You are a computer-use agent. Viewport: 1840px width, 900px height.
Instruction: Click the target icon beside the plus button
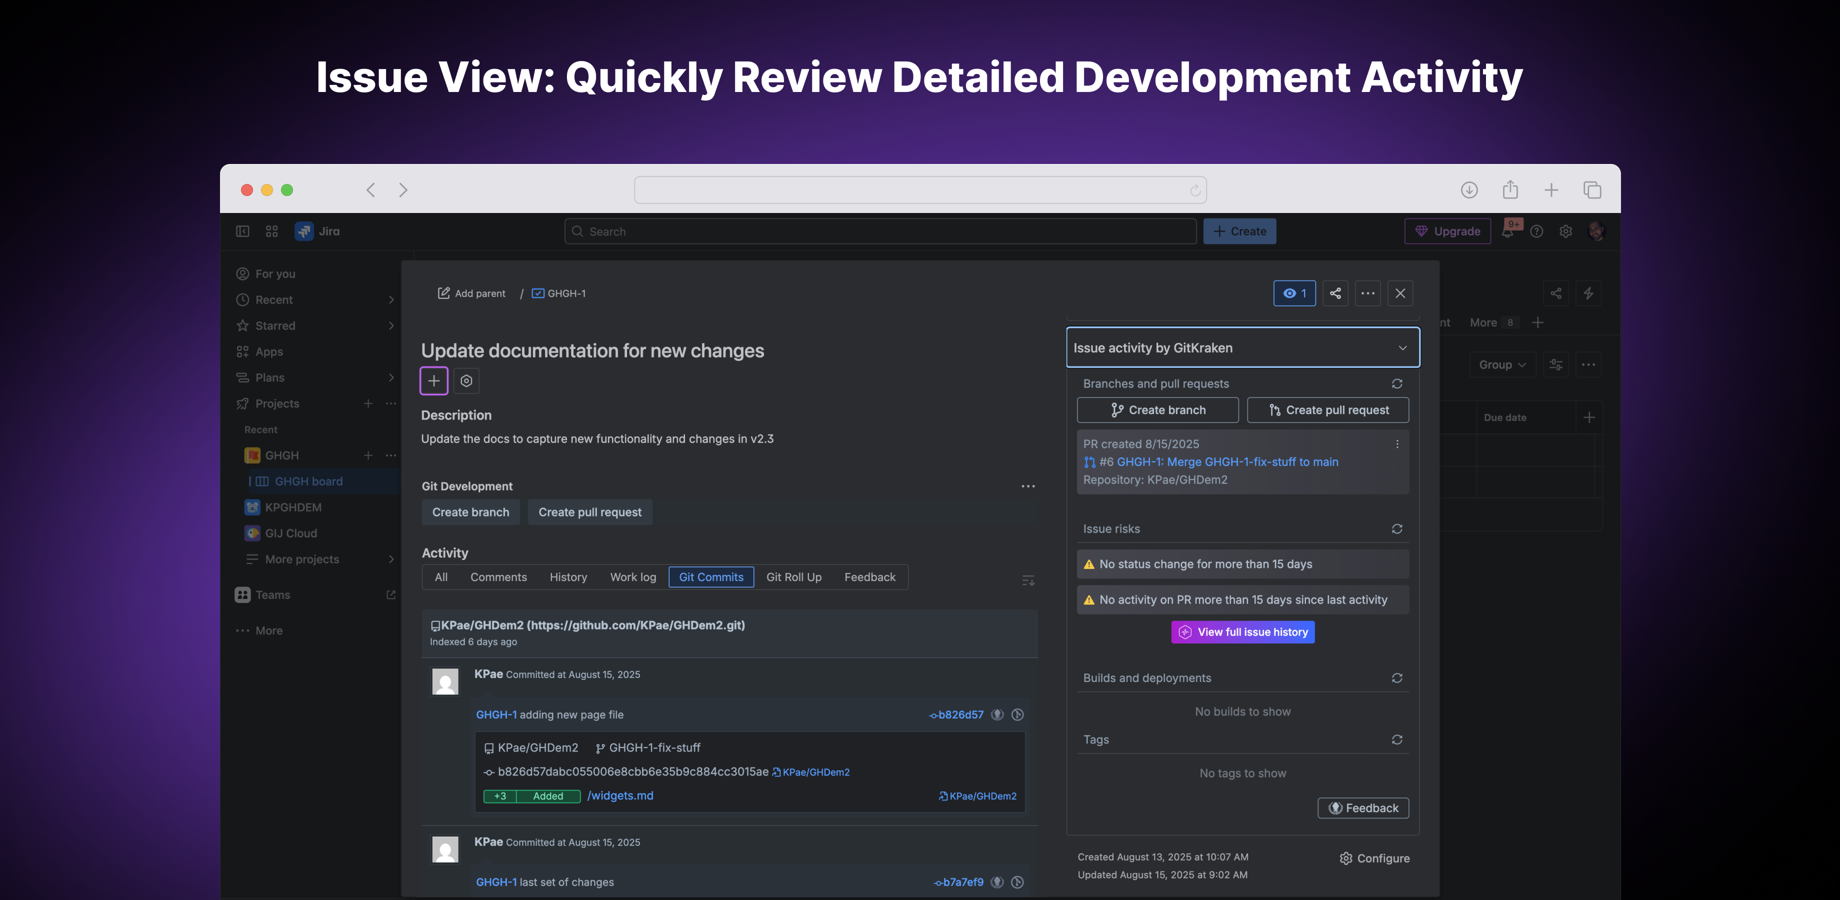coord(467,381)
